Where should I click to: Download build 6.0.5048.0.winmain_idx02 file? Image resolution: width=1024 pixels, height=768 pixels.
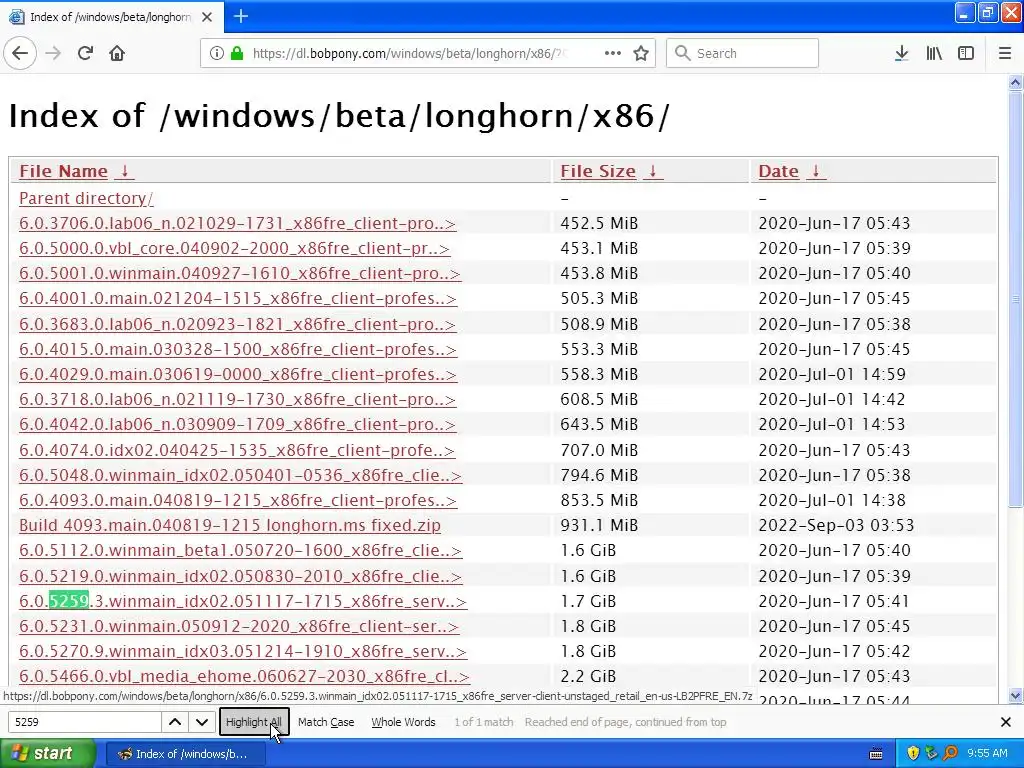point(240,475)
